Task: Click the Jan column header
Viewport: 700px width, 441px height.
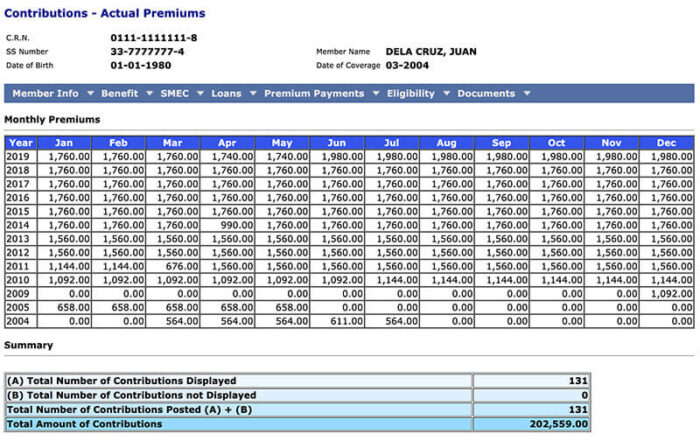Action: (x=64, y=143)
